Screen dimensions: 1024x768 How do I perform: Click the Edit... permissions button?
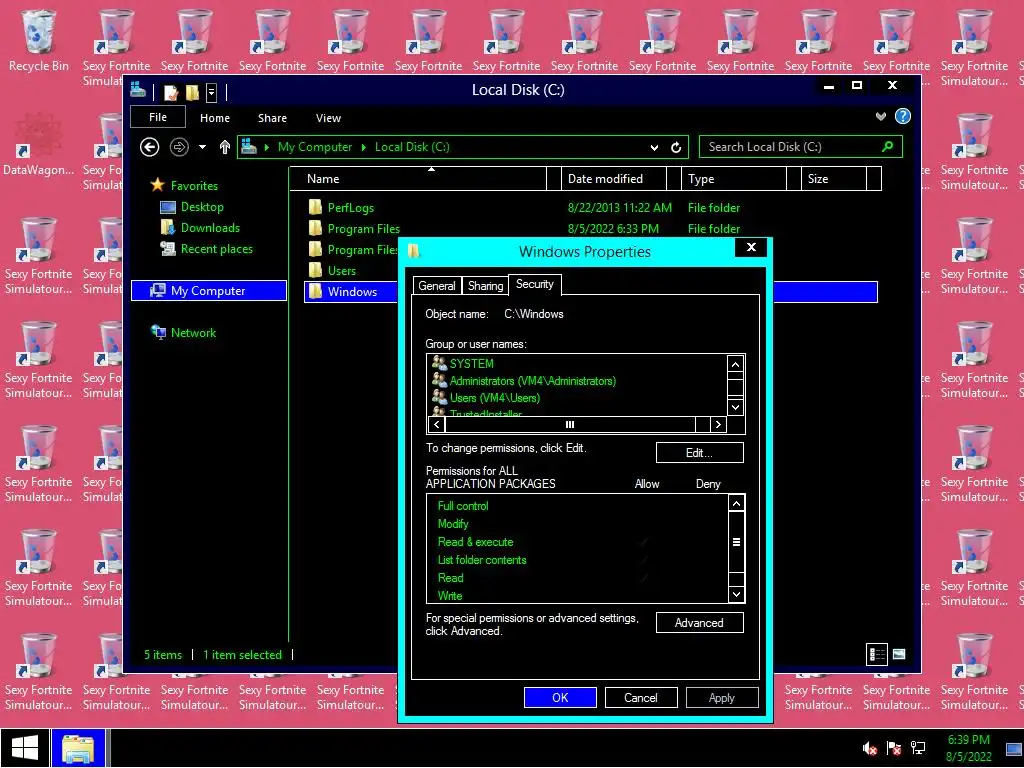click(x=699, y=453)
